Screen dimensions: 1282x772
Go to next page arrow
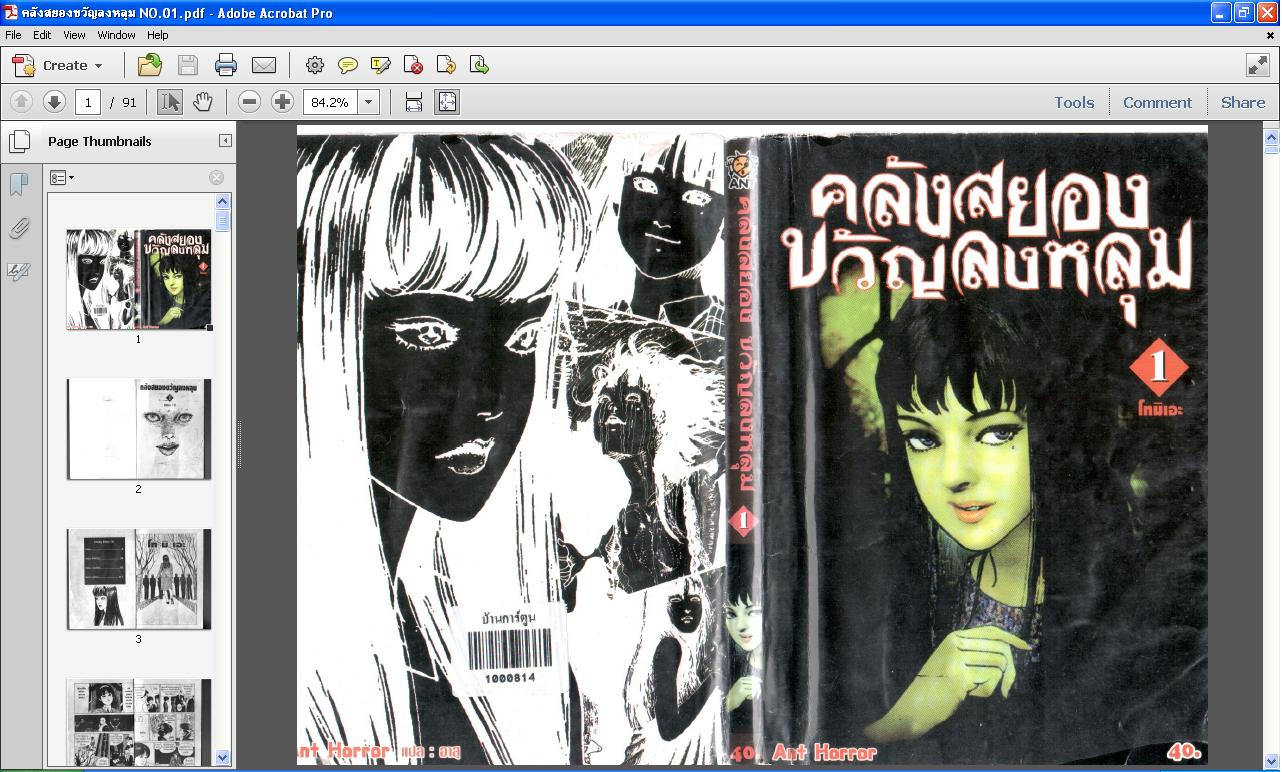pyautogui.click(x=54, y=102)
